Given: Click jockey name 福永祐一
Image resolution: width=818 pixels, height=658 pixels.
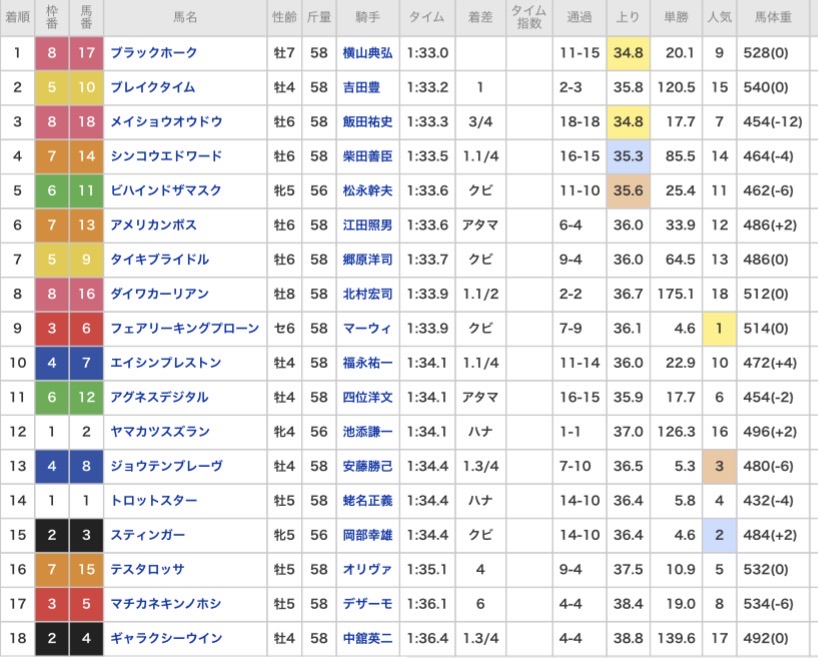Looking at the screenshot, I should [367, 363].
